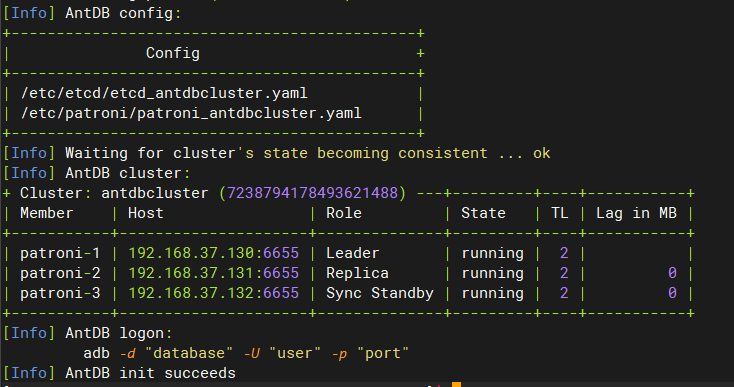Click the Member column header
This screenshot has width=734, height=387.
[47, 213]
